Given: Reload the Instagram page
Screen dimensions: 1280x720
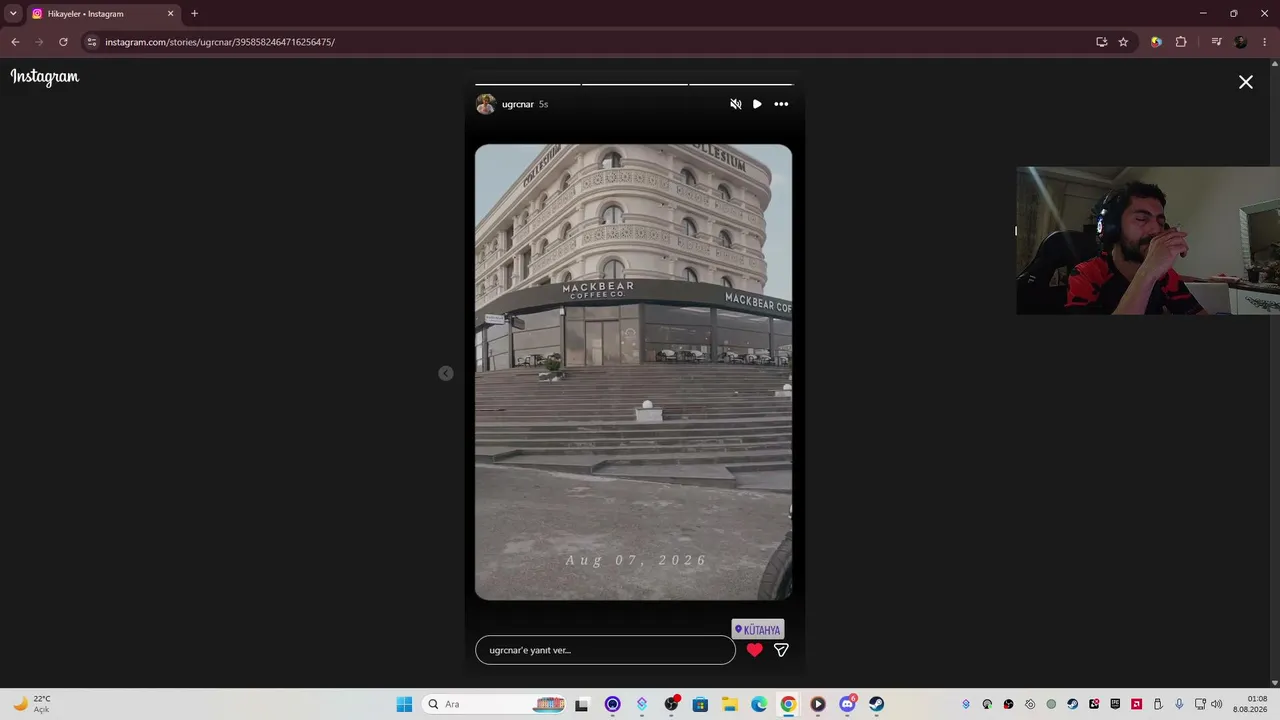Looking at the screenshot, I should (x=63, y=42).
